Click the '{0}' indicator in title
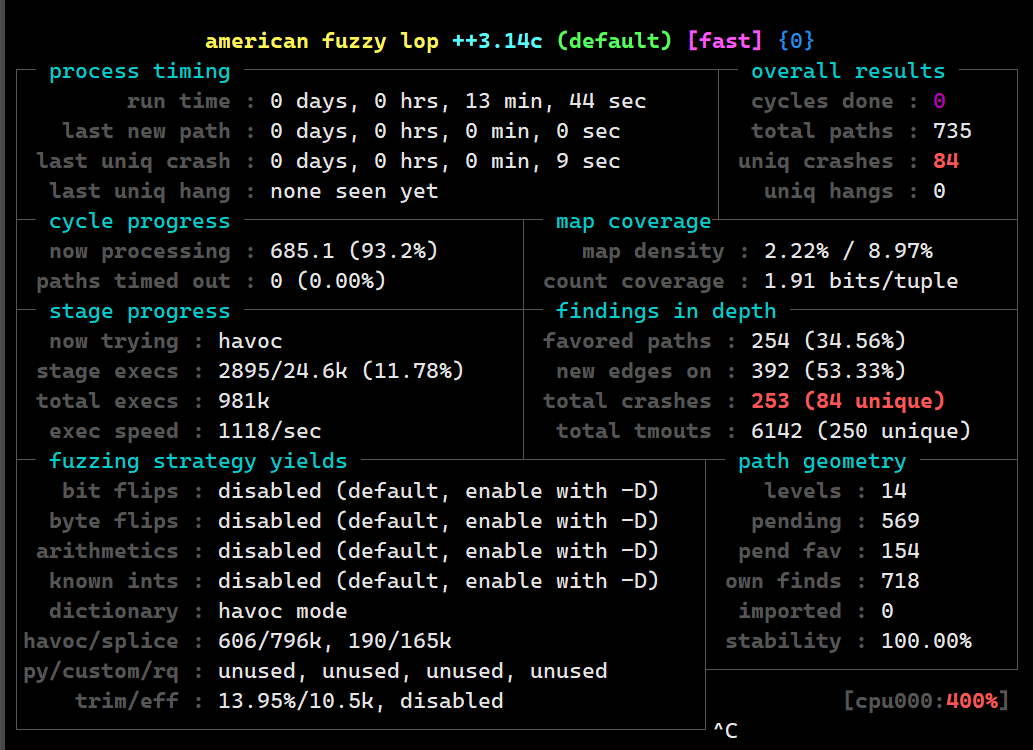Viewport: 1033px width, 750px height. [796, 42]
